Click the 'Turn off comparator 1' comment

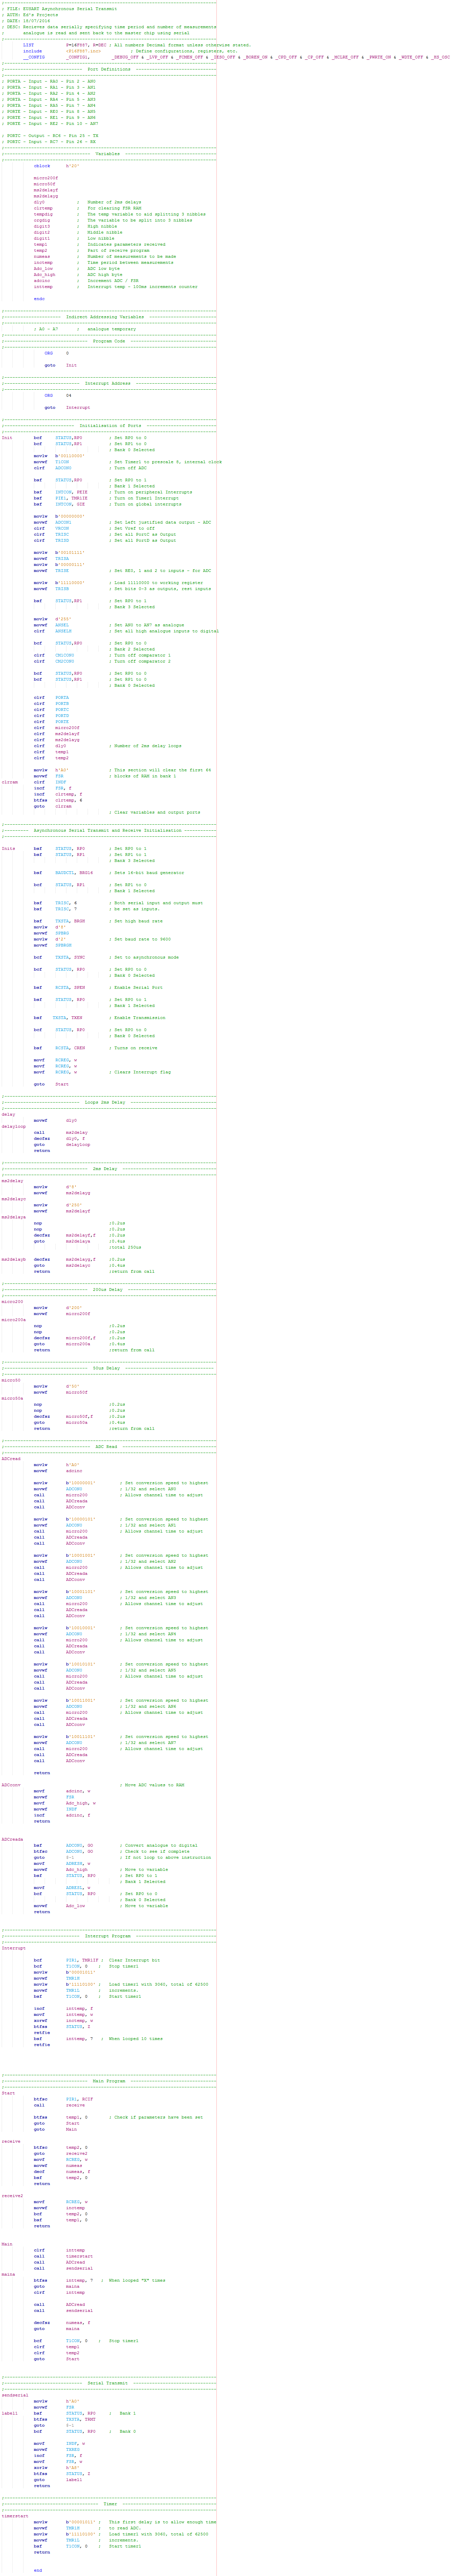click(142, 655)
